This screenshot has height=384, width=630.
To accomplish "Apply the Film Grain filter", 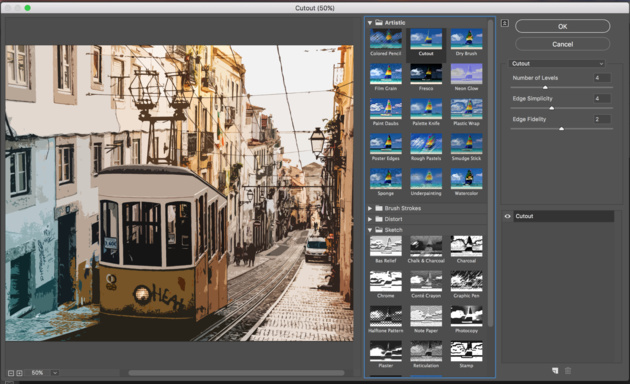I will (x=386, y=74).
